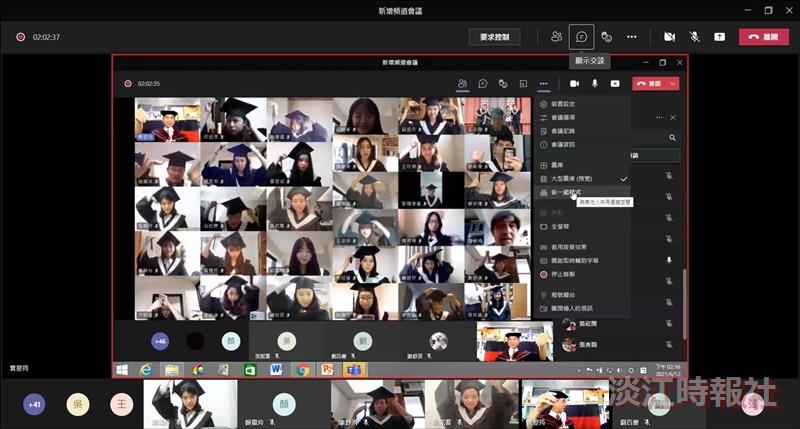Viewport: 800px width, 429px height.
Task: Open Teams icon in shared taskbar
Action: pyautogui.click(x=354, y=370)
